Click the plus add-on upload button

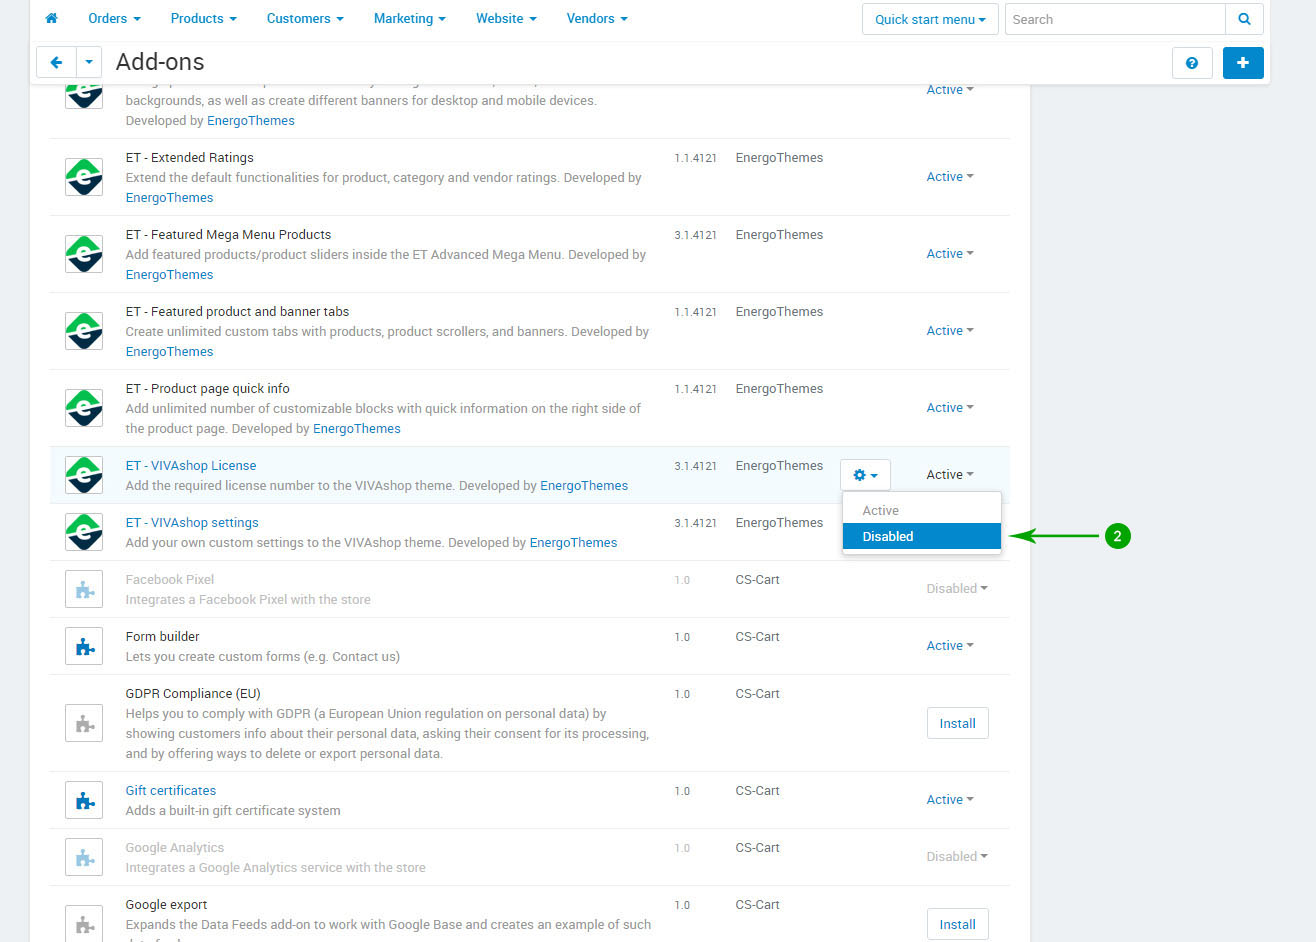(x=1243, y=62)
